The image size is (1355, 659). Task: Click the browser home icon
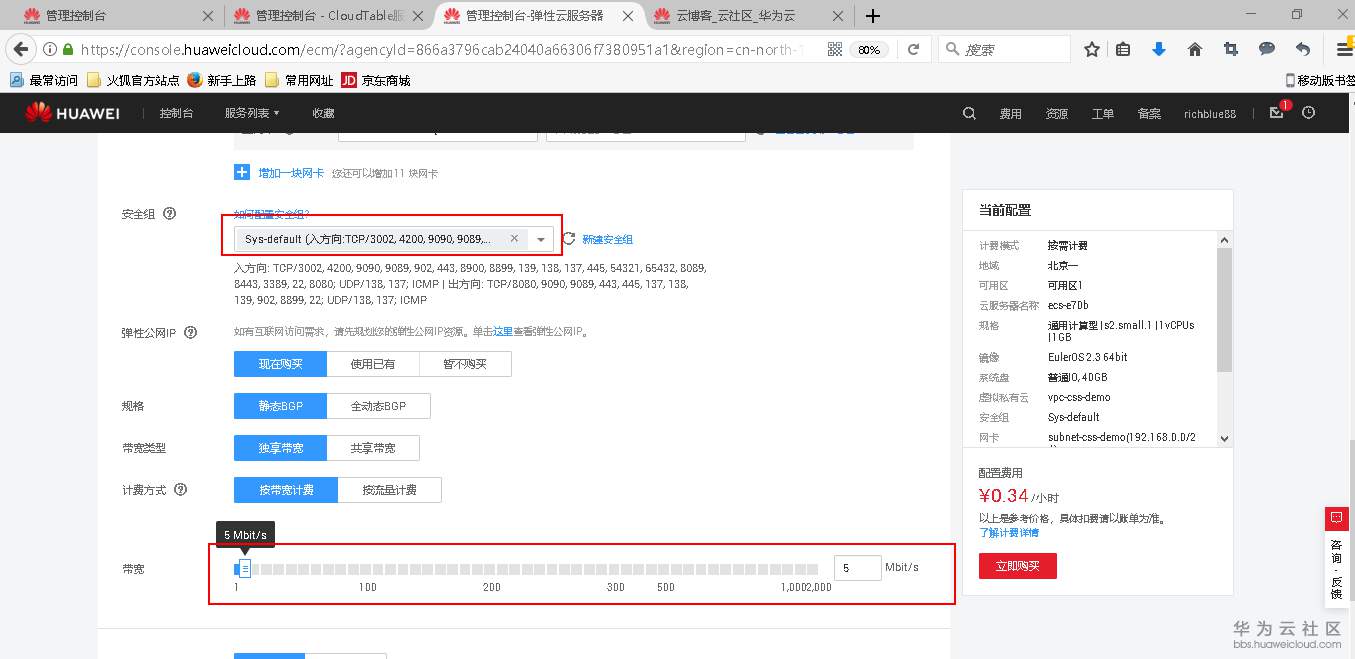tap(1194, 47)
